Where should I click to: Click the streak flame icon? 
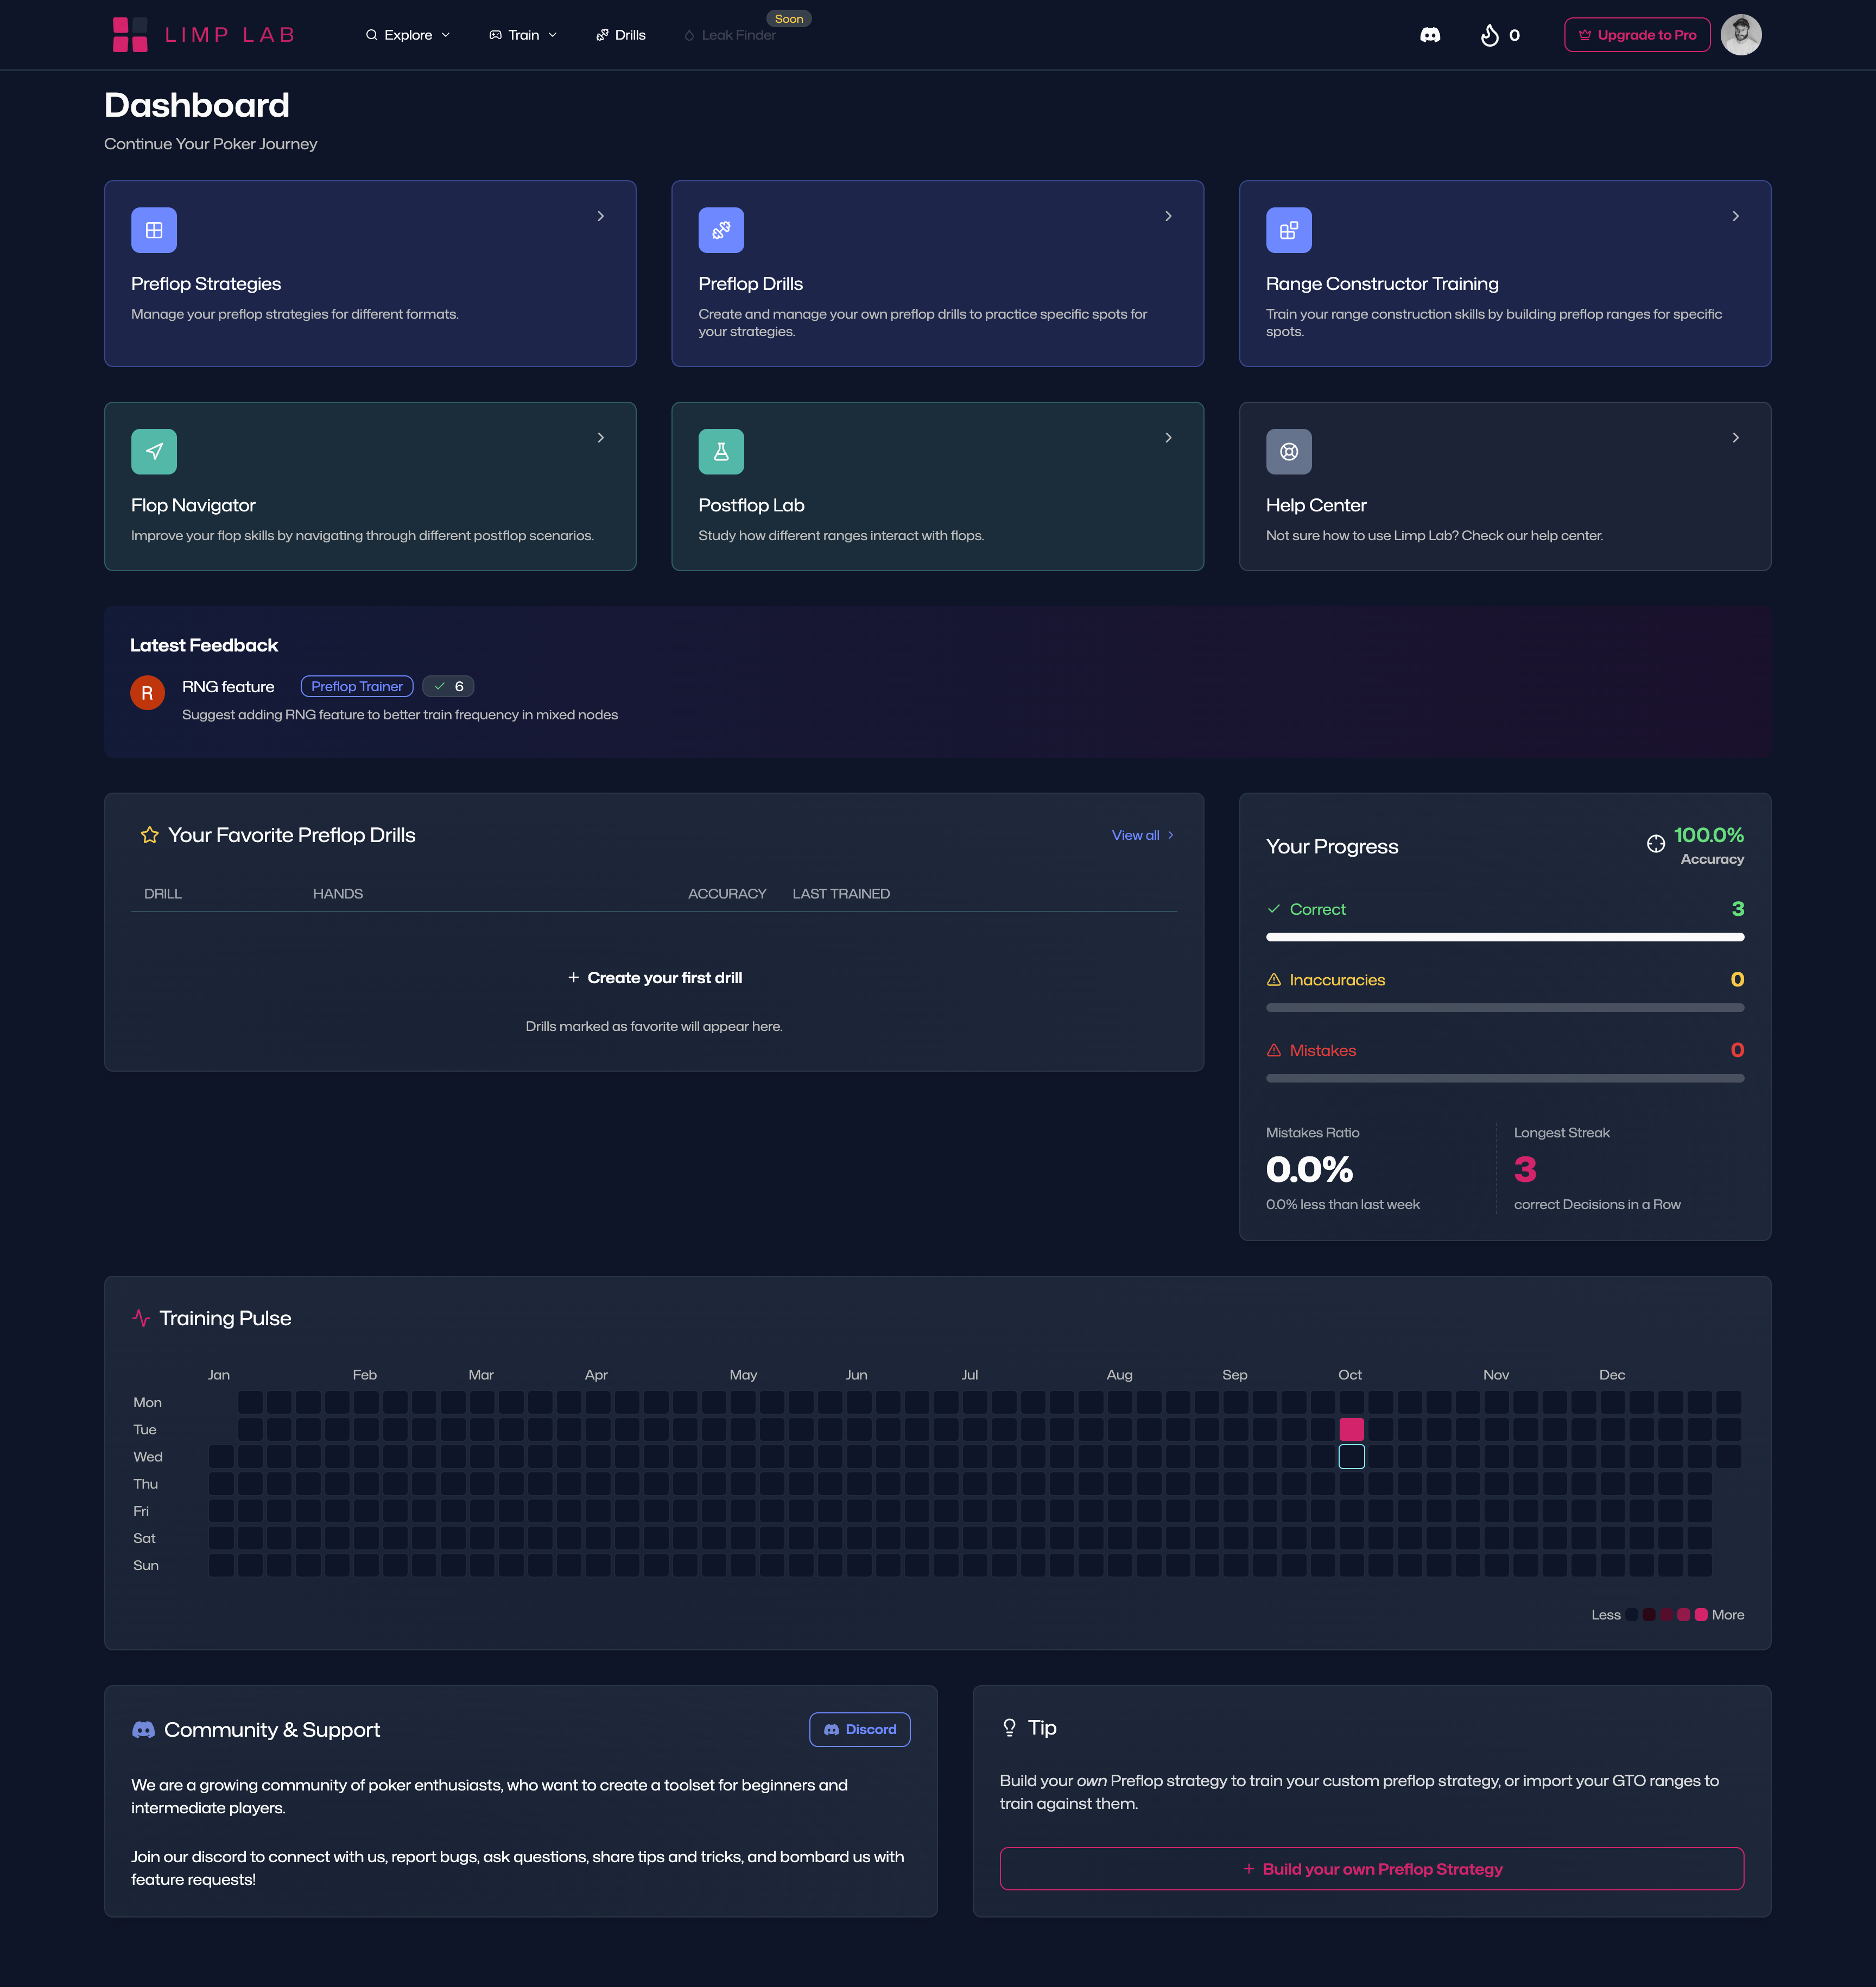[1489, 35]
